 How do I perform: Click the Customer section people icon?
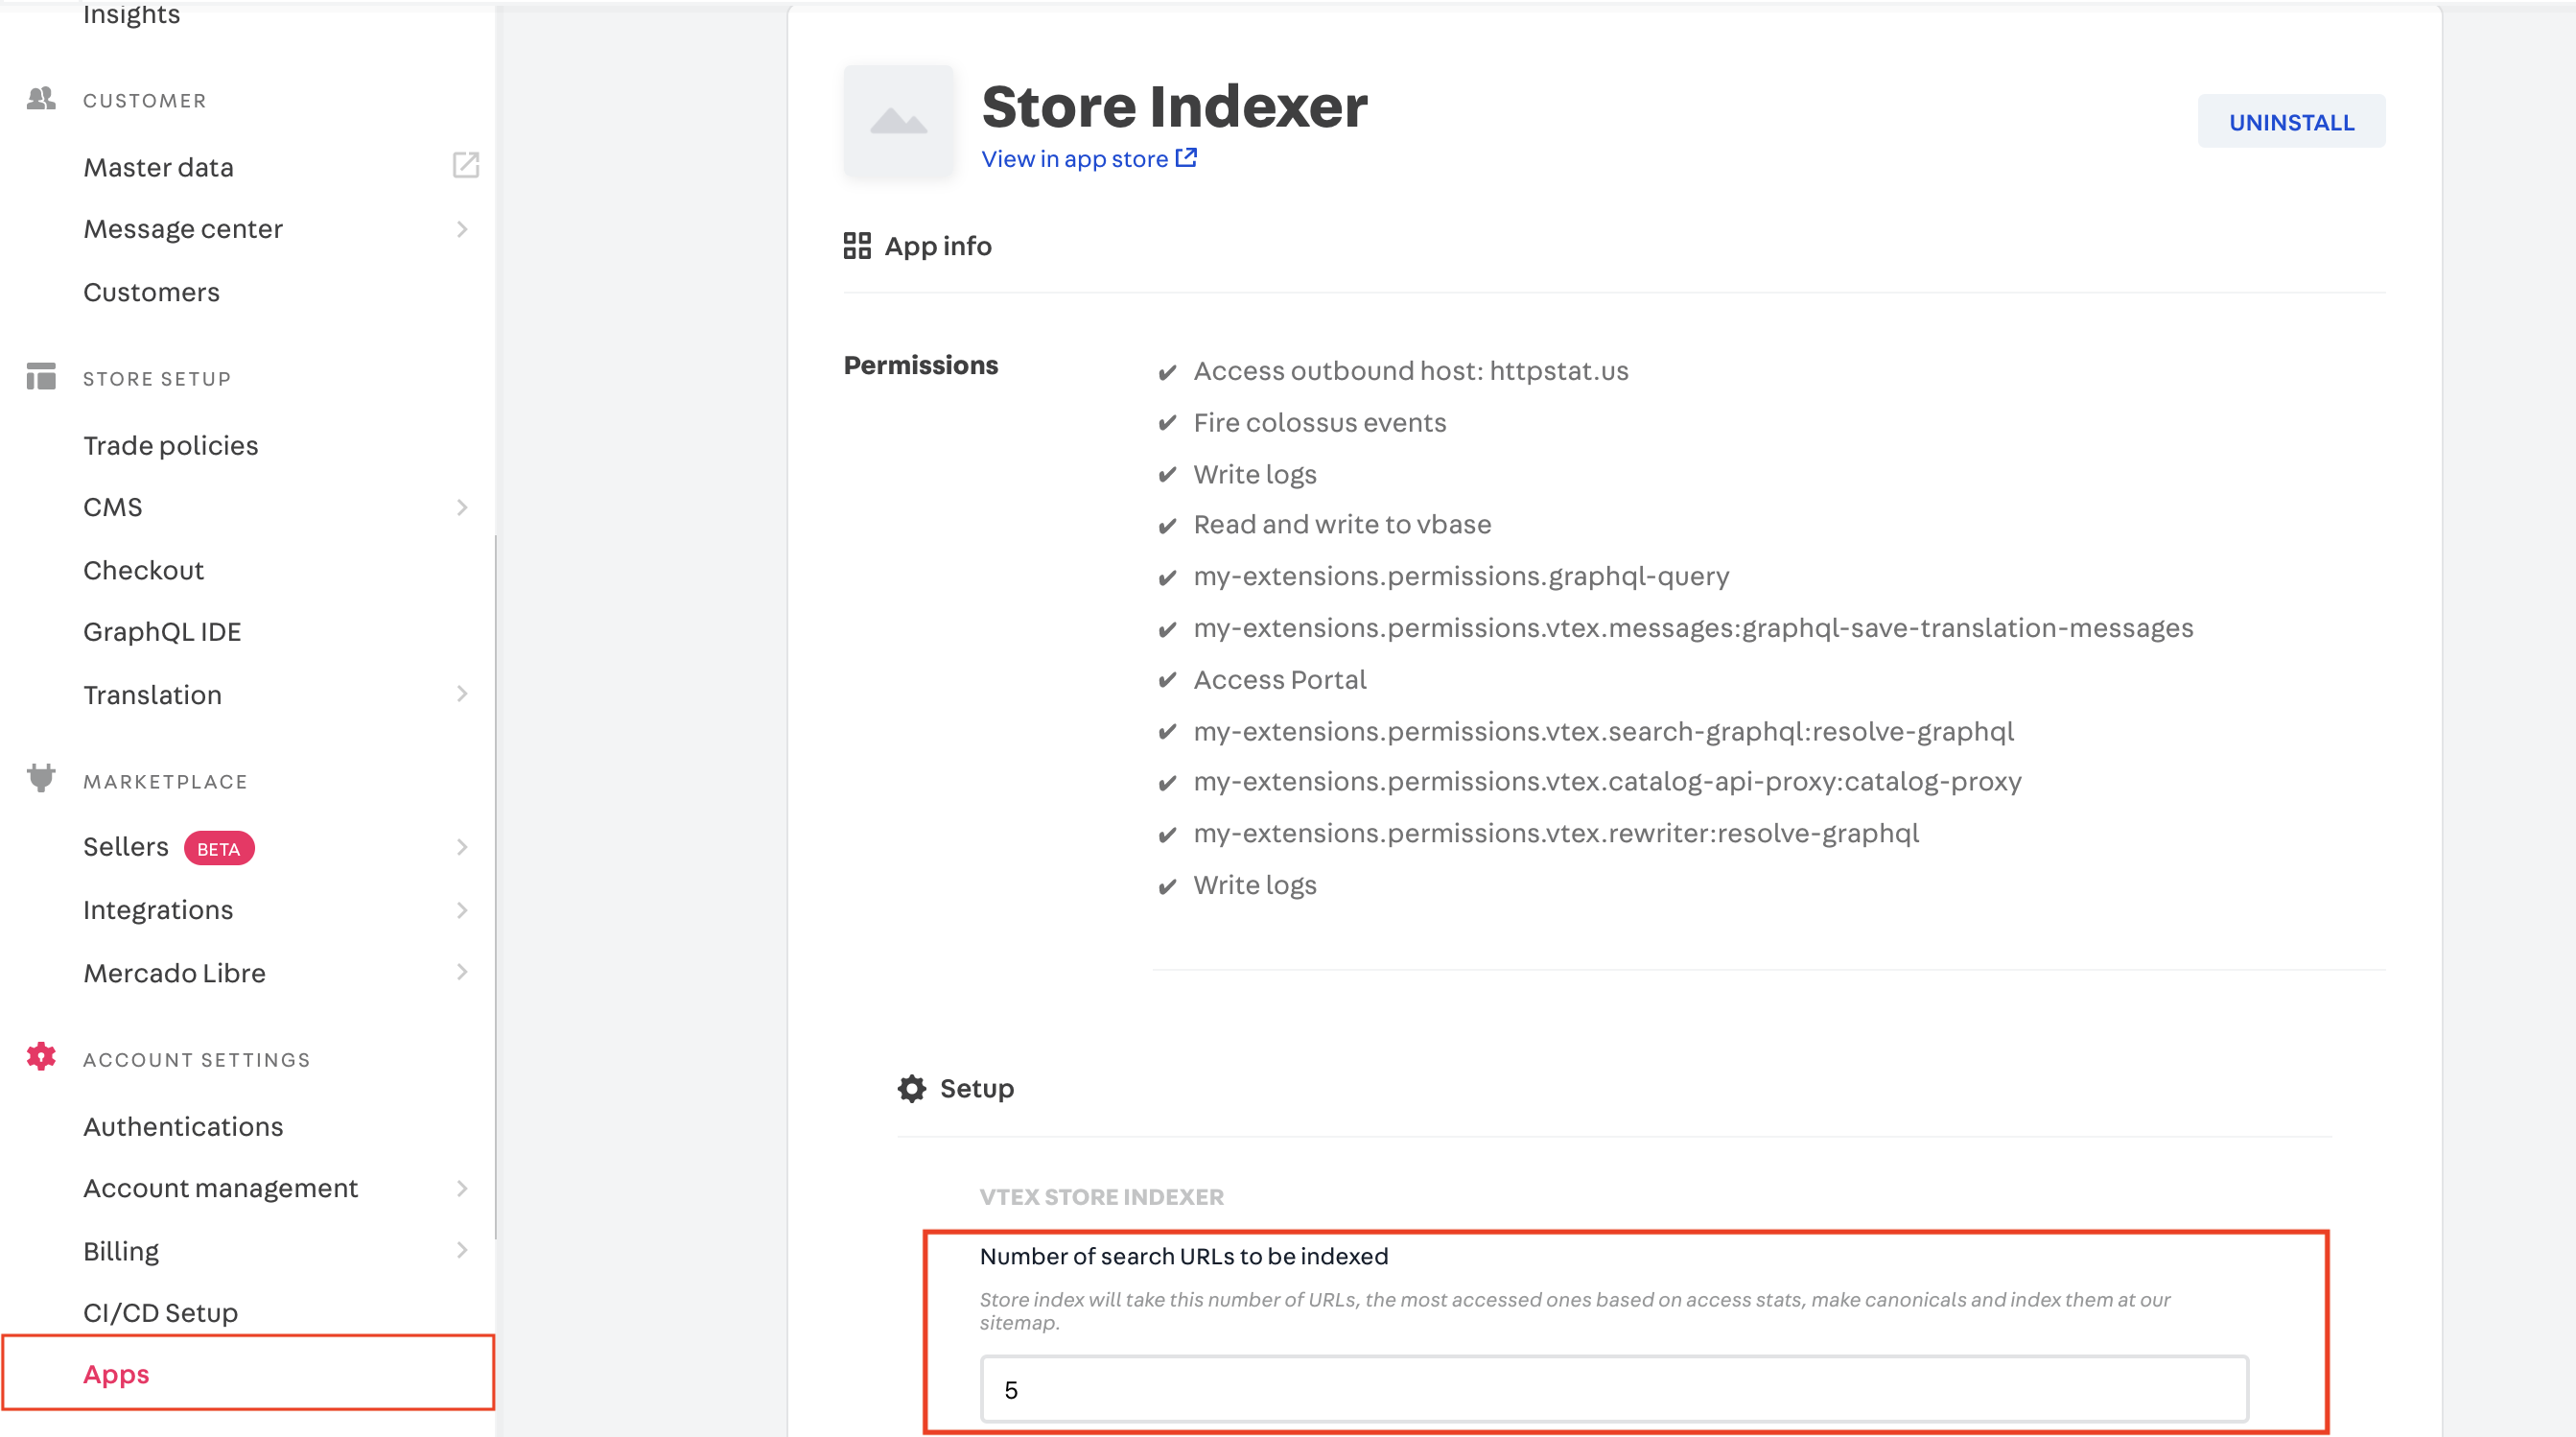pyautogui.click(x=41, y=99)
